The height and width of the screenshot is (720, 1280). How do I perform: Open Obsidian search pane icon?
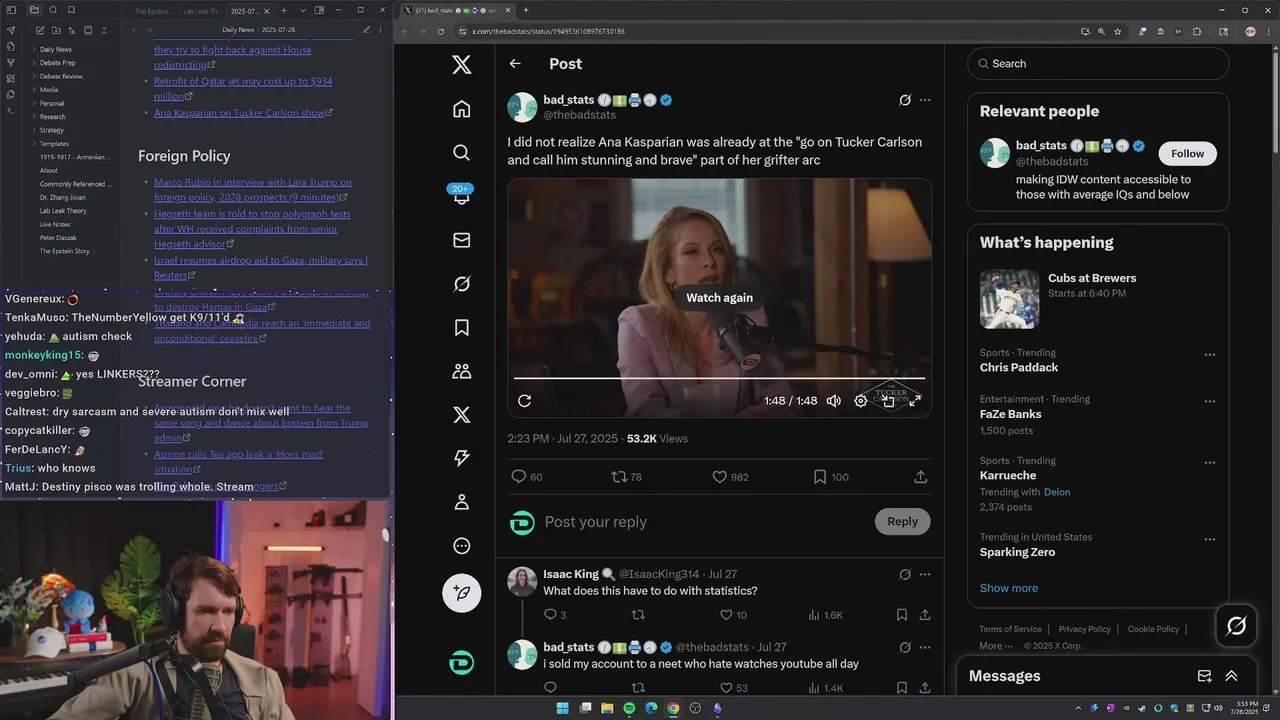click(53, 10)
